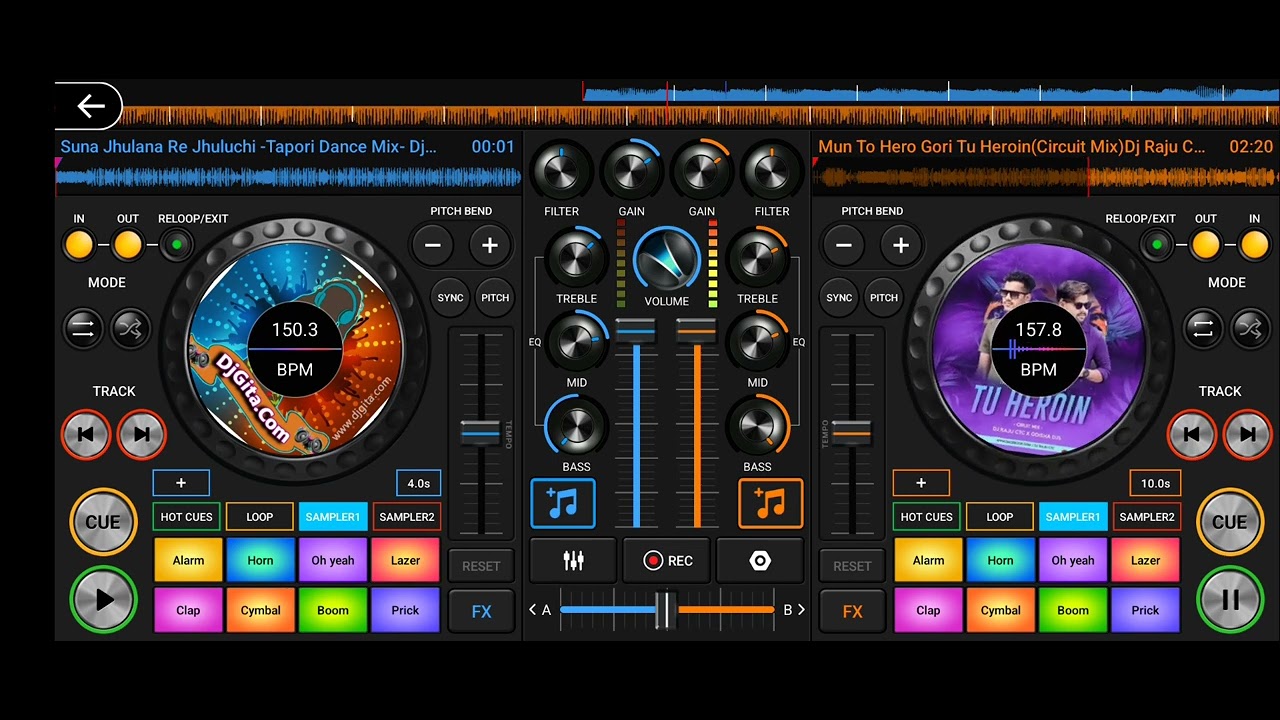Click the left deck BASS knob
The height and width of the screenshot is (720, 1280).
[x=577, y=427]
